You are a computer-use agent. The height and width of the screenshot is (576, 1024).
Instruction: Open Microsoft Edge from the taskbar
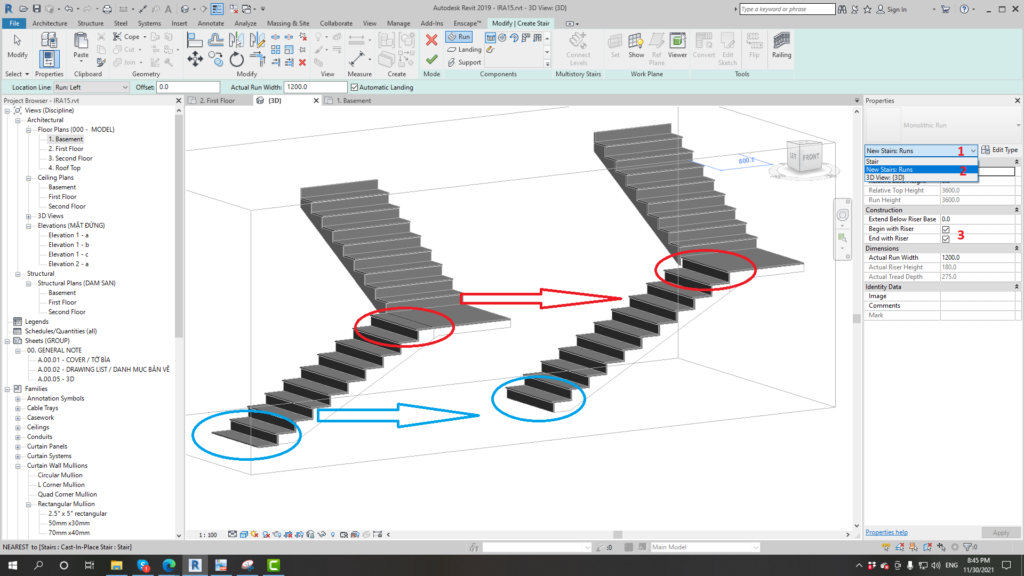pyautogui.click(x=167, y=565)
